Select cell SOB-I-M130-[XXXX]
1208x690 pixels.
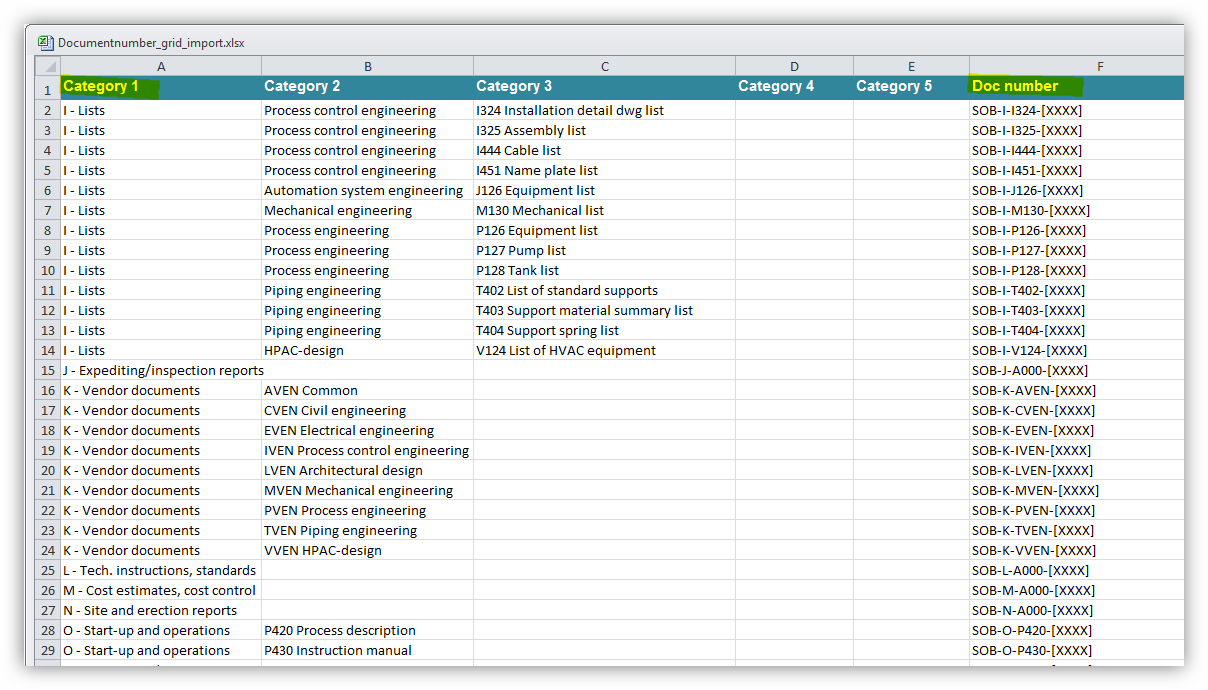point(1030,210)
